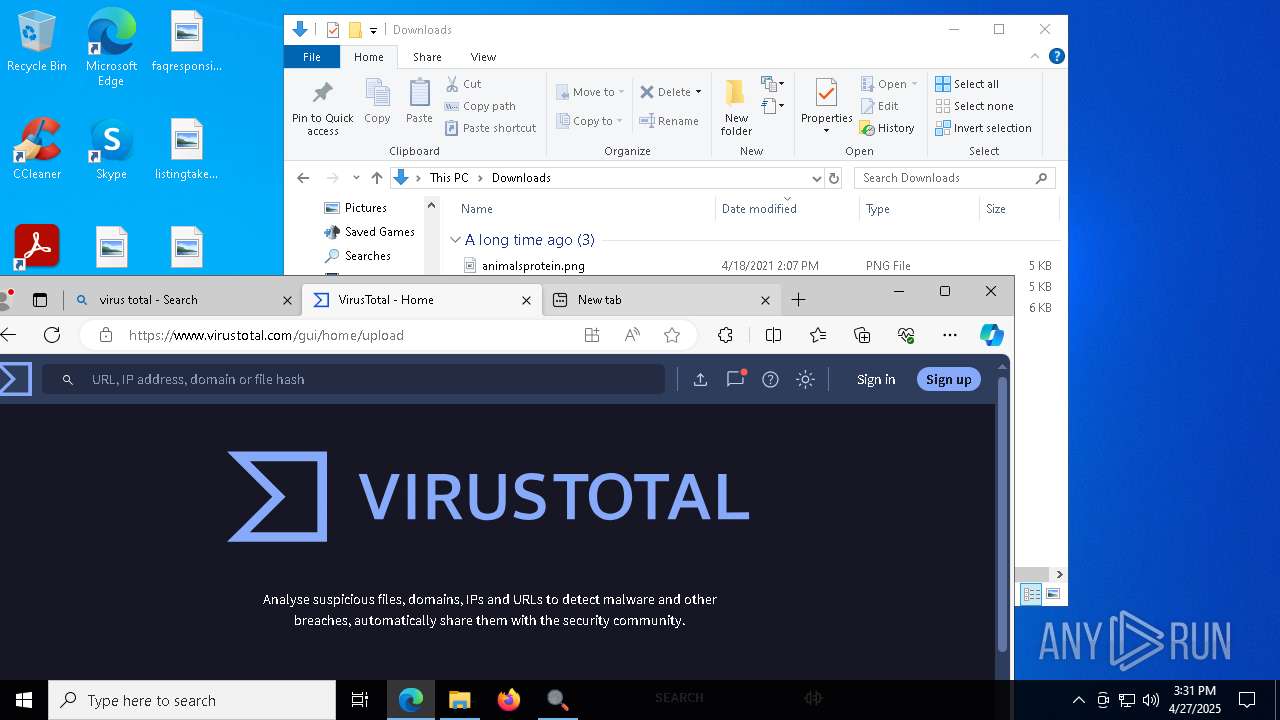Click the Sign up button
1280x720 pixels.
(x=948, y=379)
